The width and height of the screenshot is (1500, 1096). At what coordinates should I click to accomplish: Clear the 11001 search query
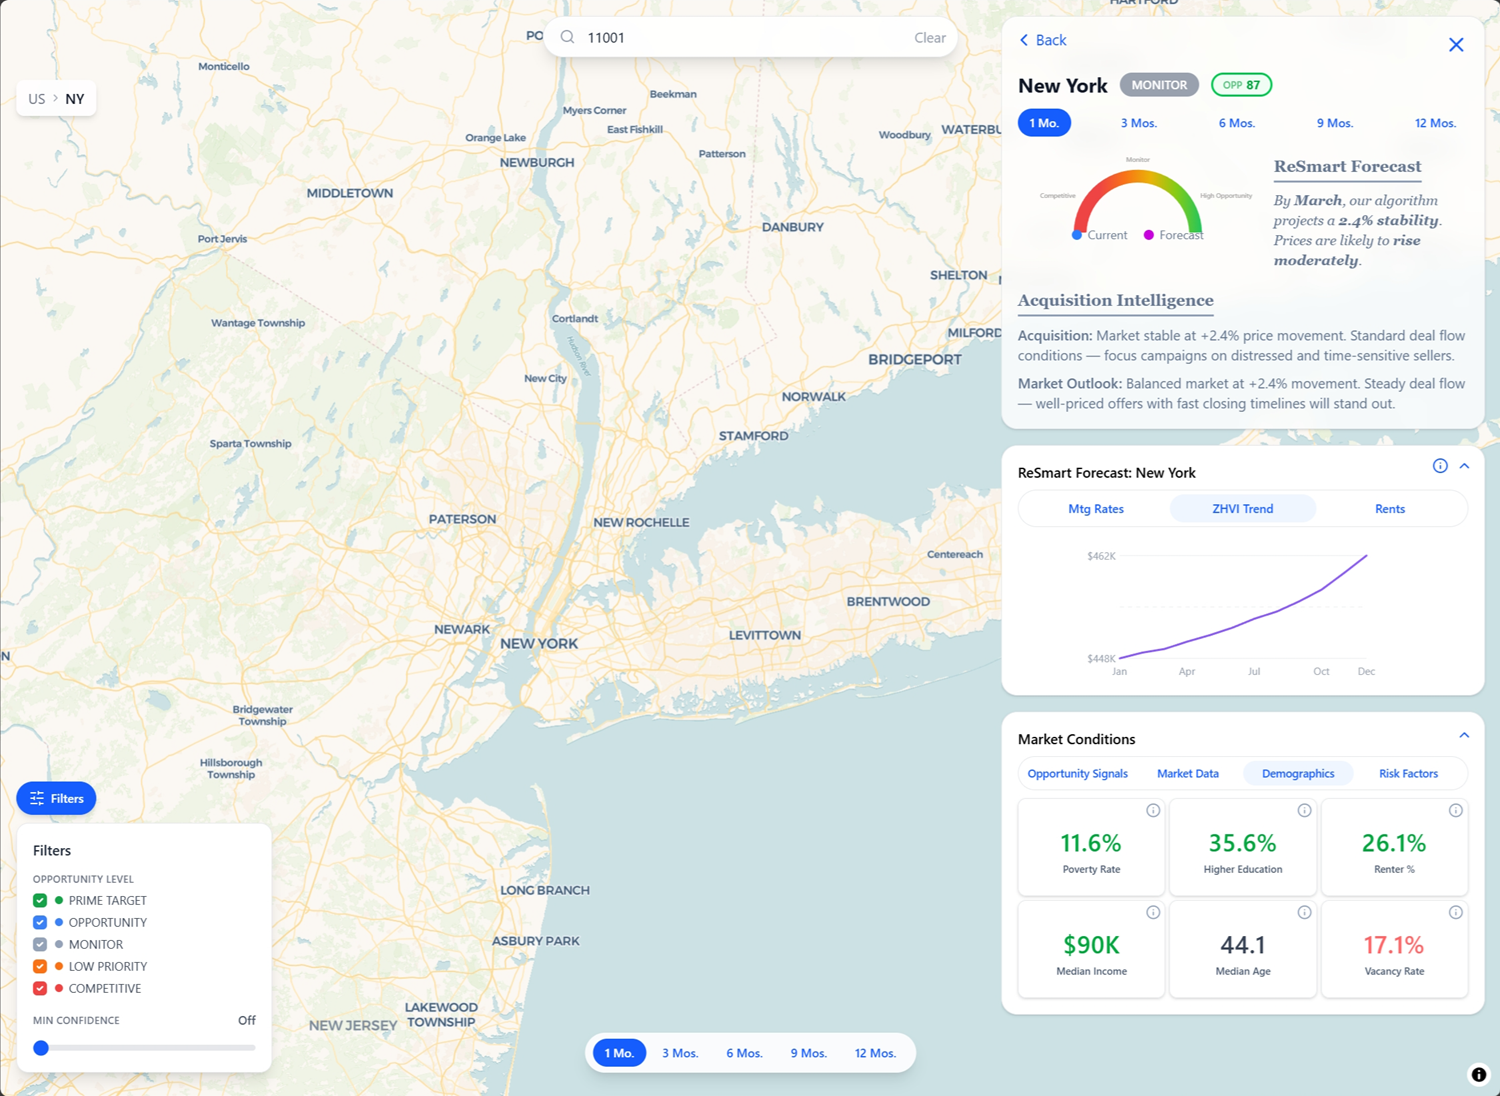click(x=929, y=37)
